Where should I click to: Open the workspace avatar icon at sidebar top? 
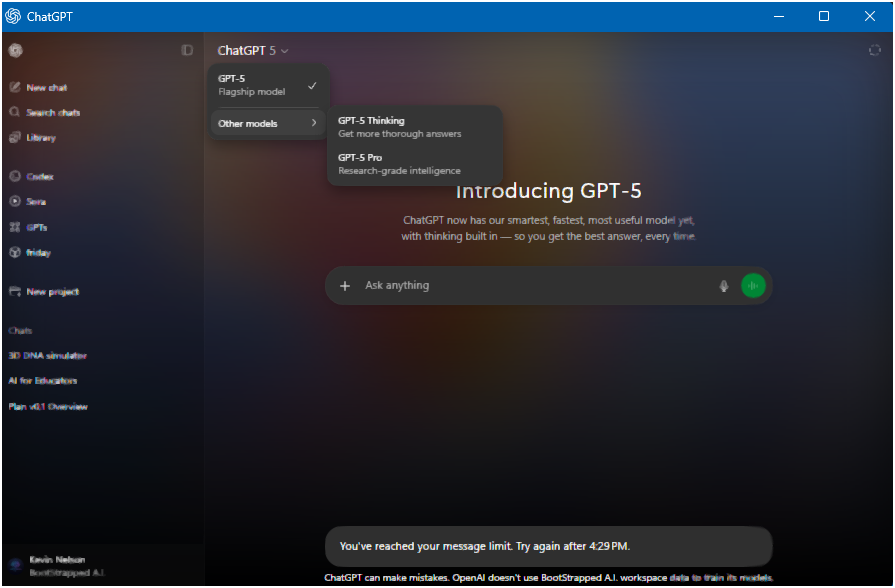pos(15,50)
